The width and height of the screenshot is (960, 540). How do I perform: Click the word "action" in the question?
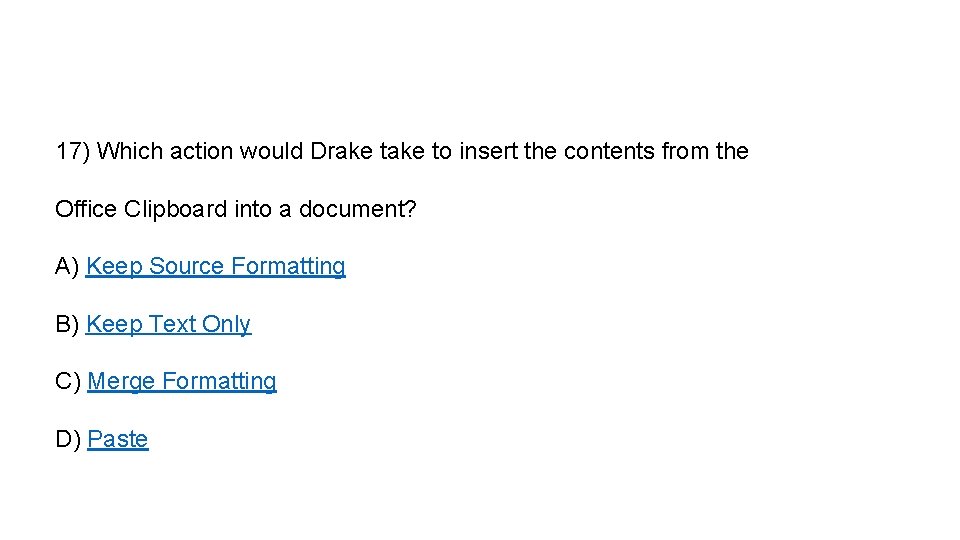[x=201, y=151]
